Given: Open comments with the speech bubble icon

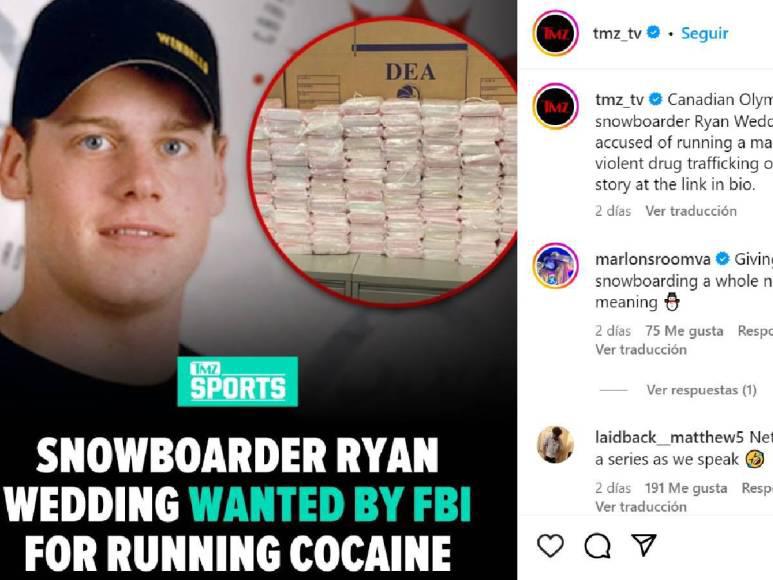Looking at the screenshot, I should coord(597,546).
